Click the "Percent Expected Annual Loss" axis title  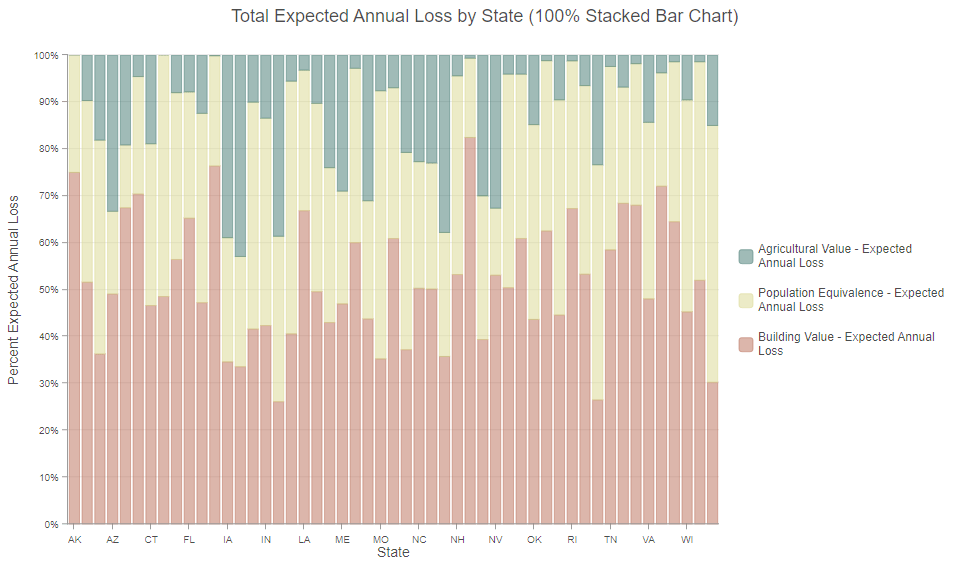(14, 290)
